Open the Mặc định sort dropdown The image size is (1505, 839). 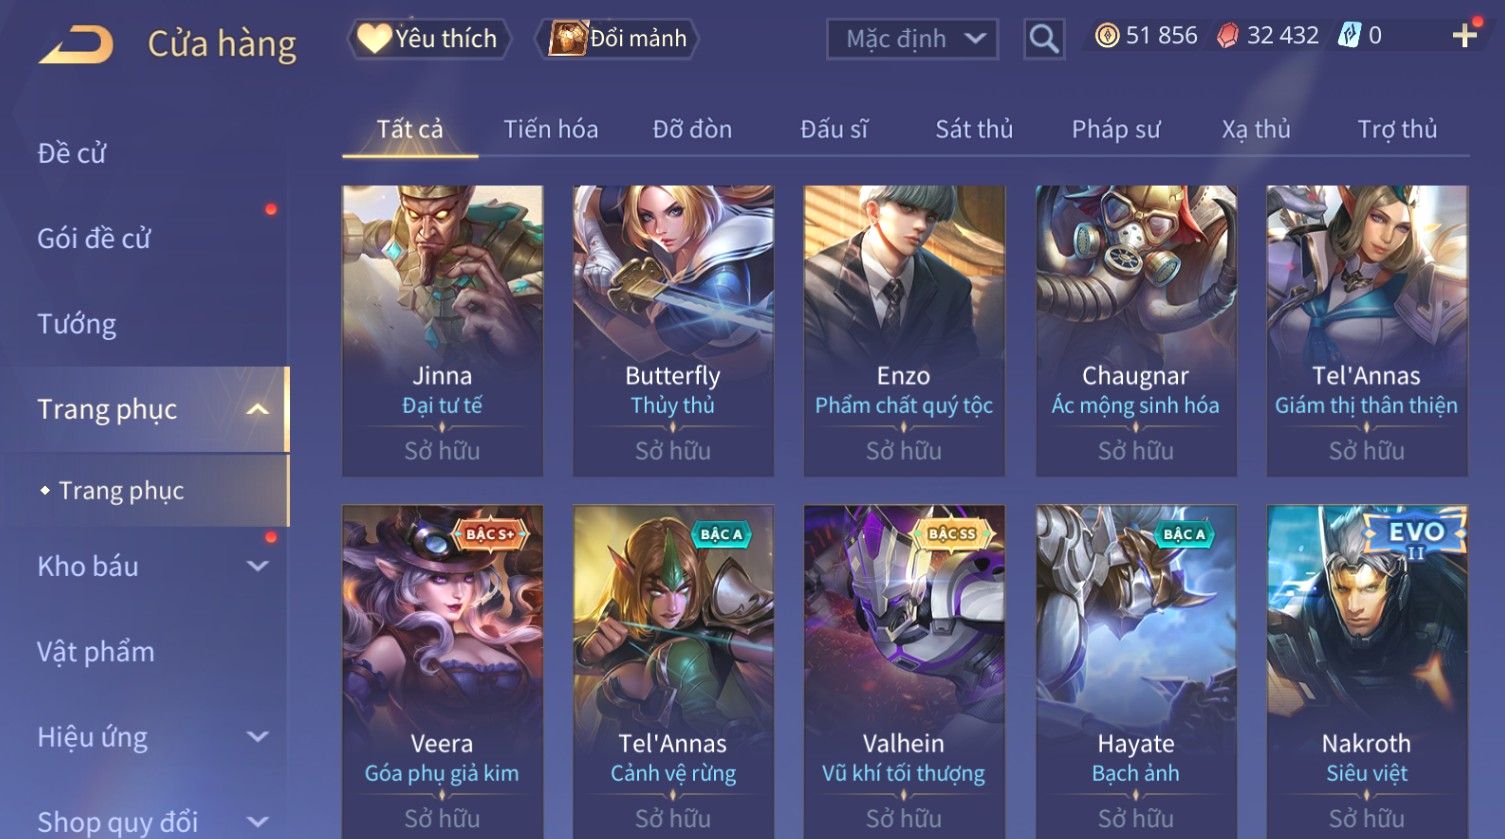tap(912, 39)
